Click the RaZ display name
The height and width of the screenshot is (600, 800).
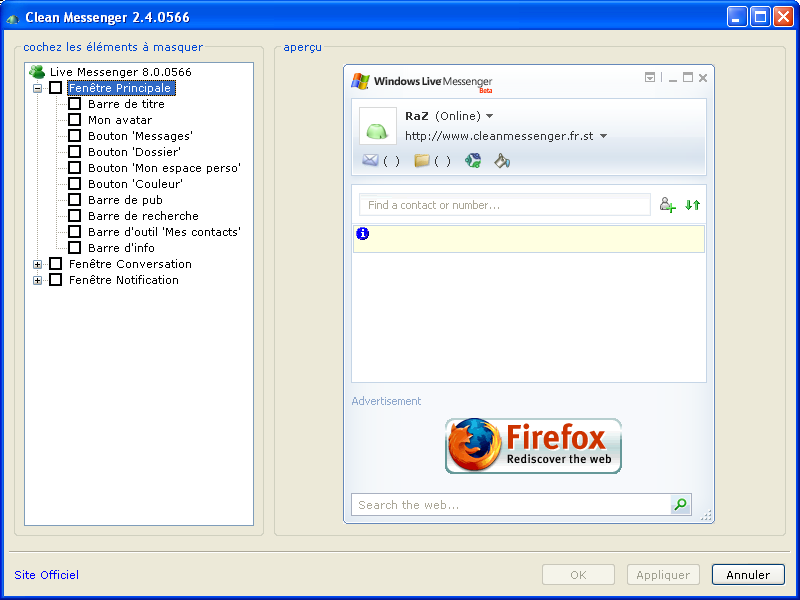pos(416,116)
